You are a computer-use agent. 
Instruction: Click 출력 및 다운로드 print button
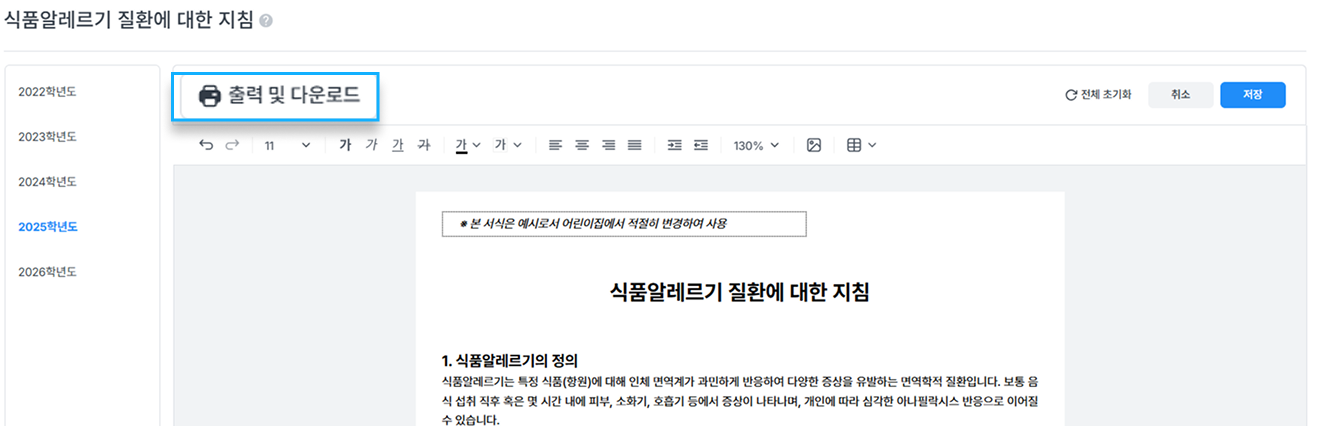pos(278,96)
